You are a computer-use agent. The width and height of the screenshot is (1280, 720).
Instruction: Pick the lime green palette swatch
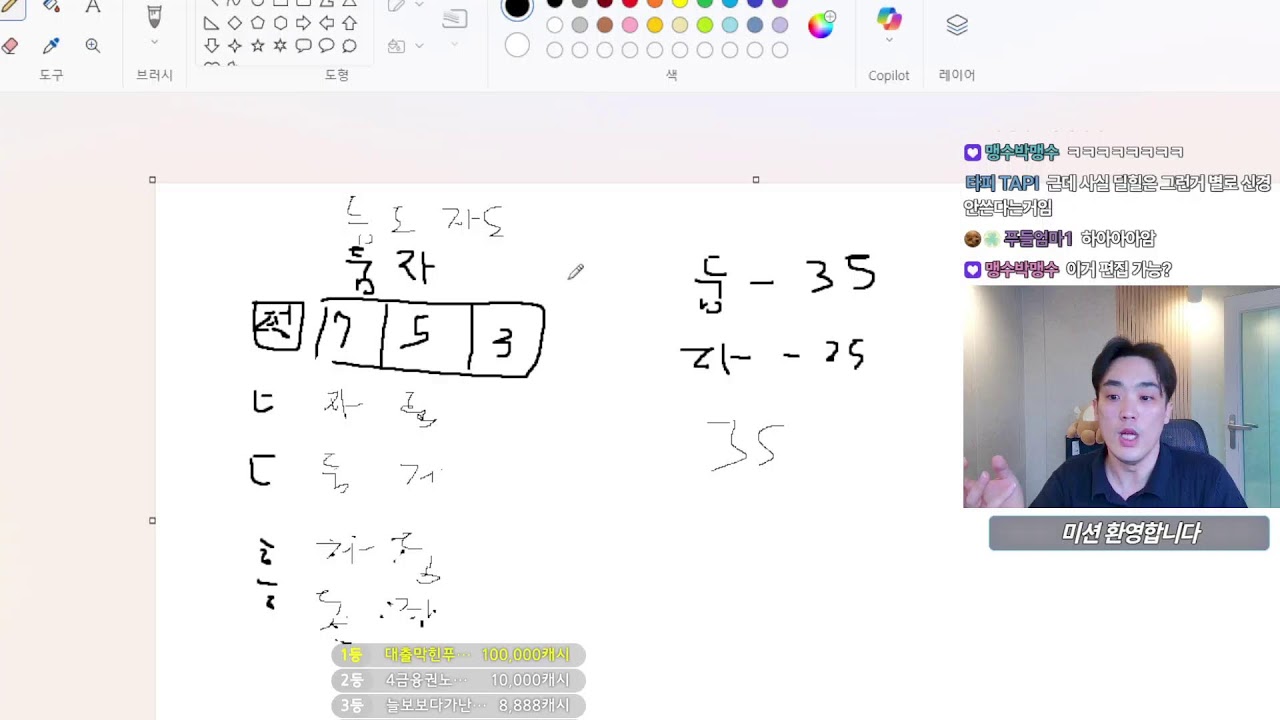point(705,25)
